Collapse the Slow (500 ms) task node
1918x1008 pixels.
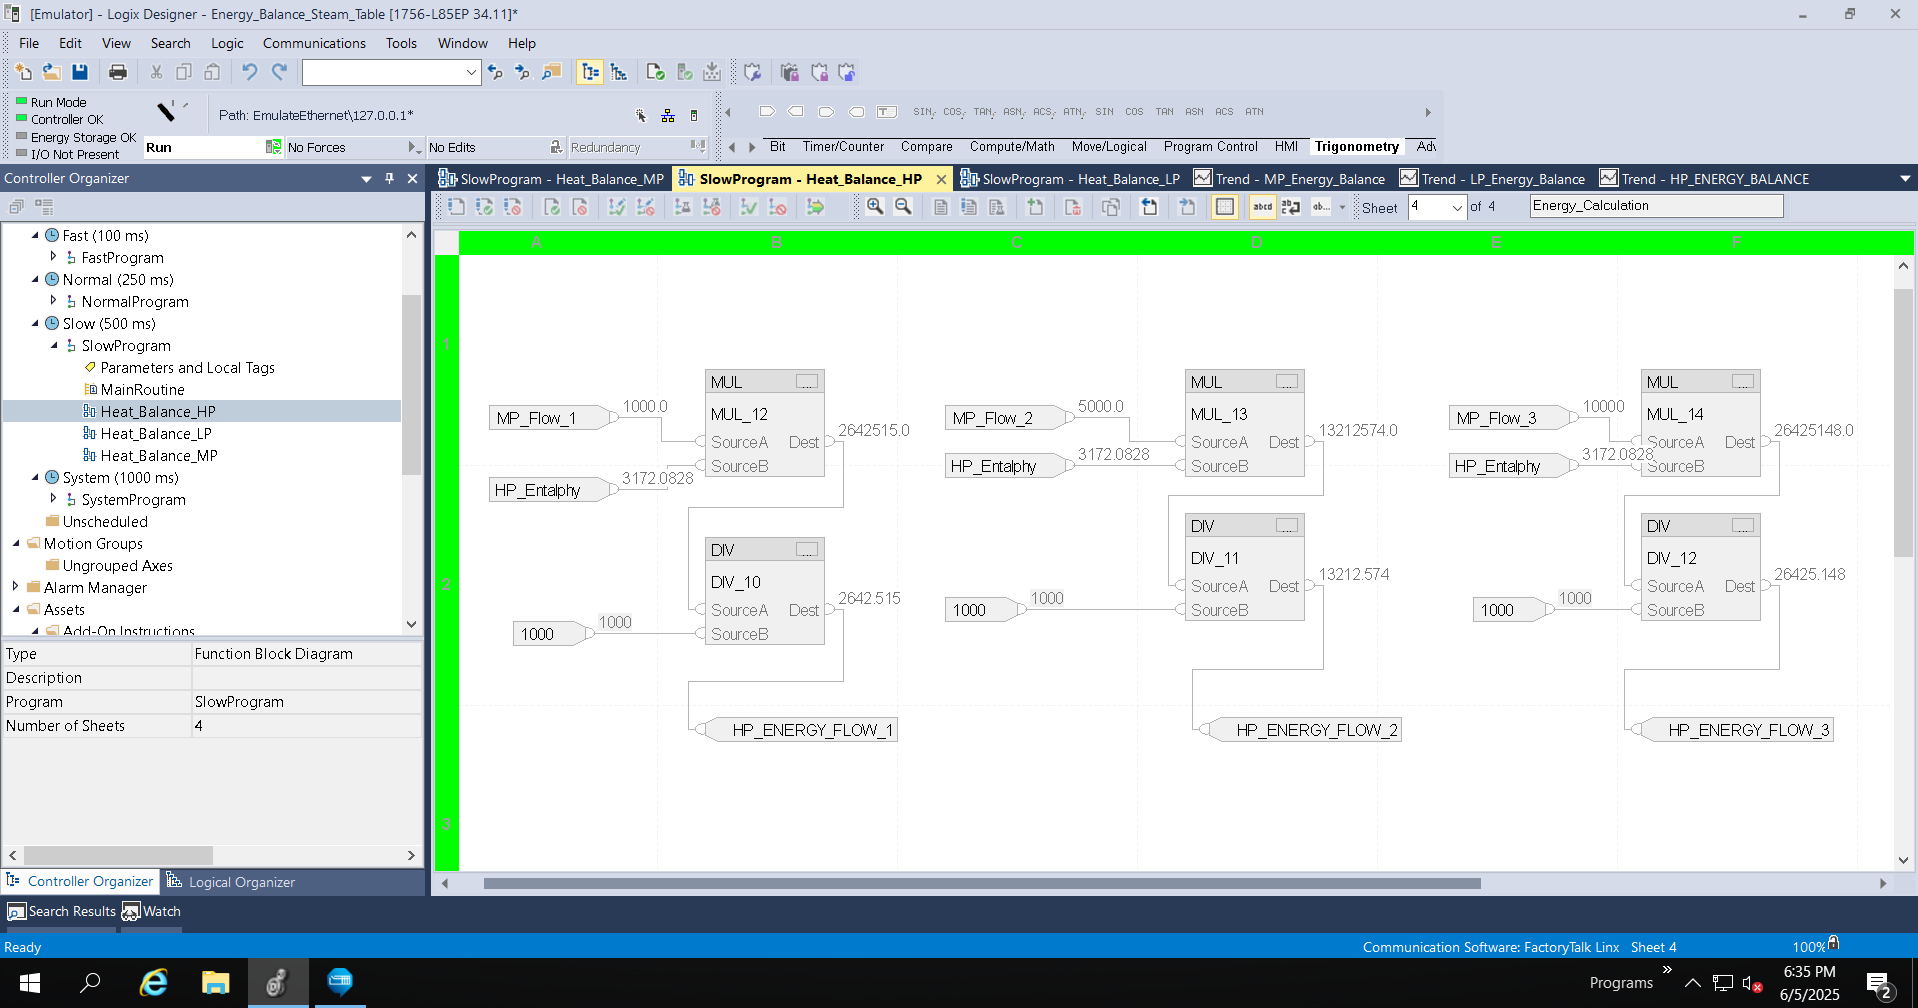coord(35,323)
